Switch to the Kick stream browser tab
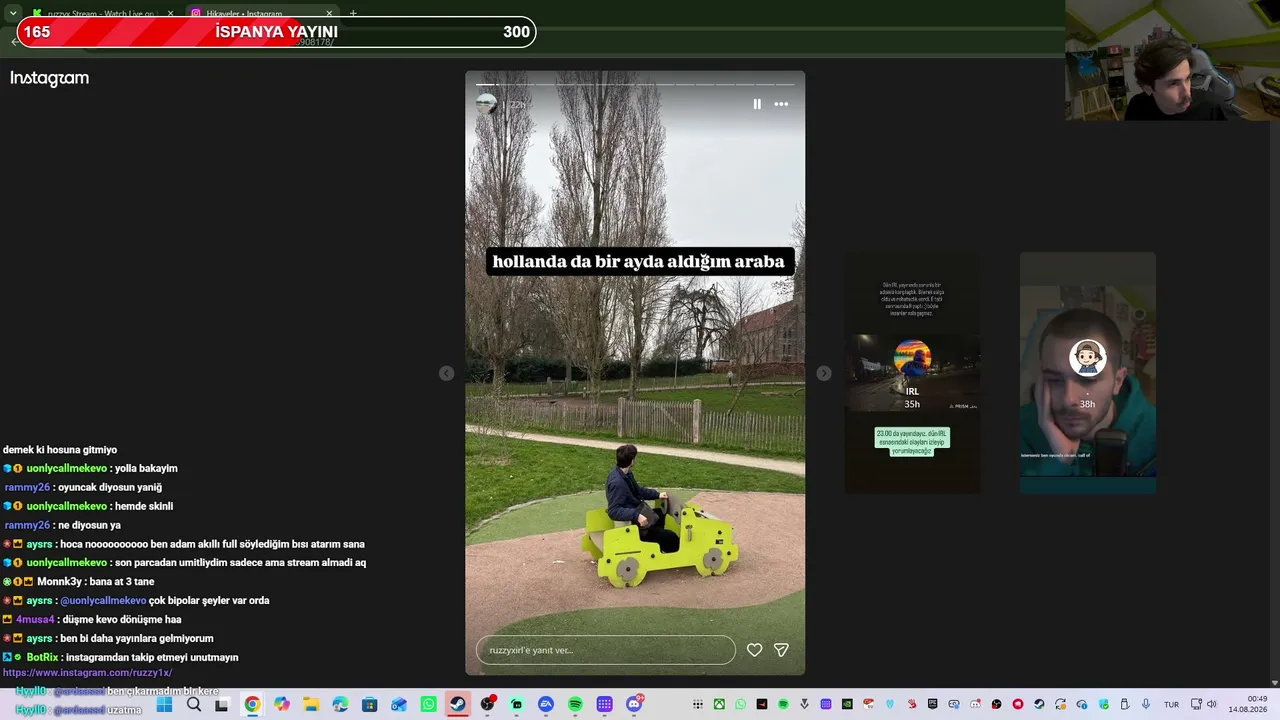The image size is (1280, 720). pos(101,14)
